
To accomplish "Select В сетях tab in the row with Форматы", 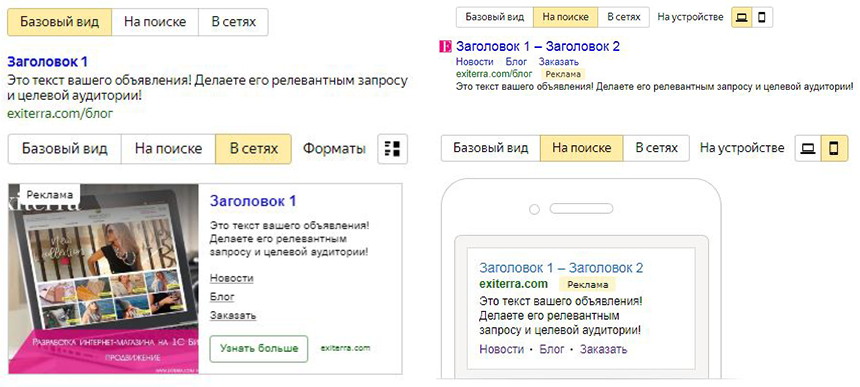I will 253,149.
